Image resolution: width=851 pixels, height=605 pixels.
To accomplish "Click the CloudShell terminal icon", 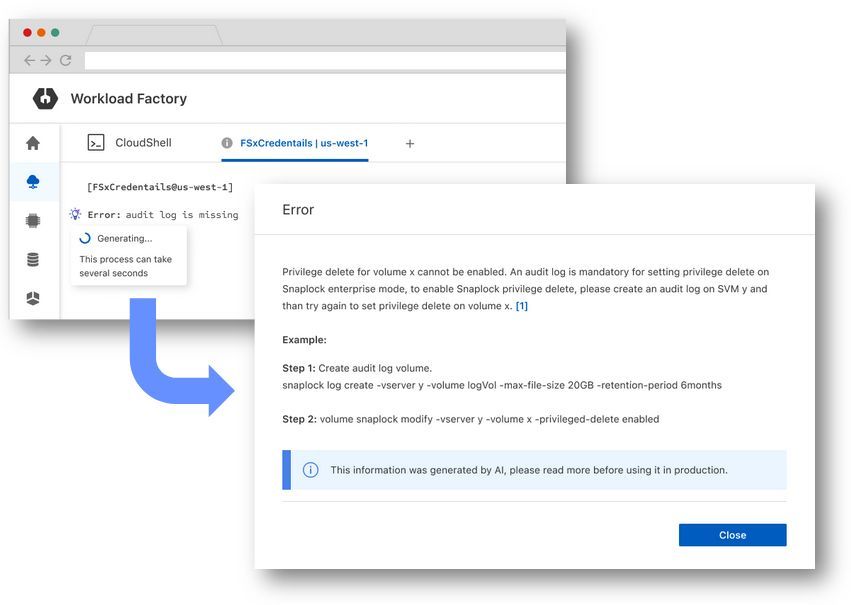I will tap(96, 143).
